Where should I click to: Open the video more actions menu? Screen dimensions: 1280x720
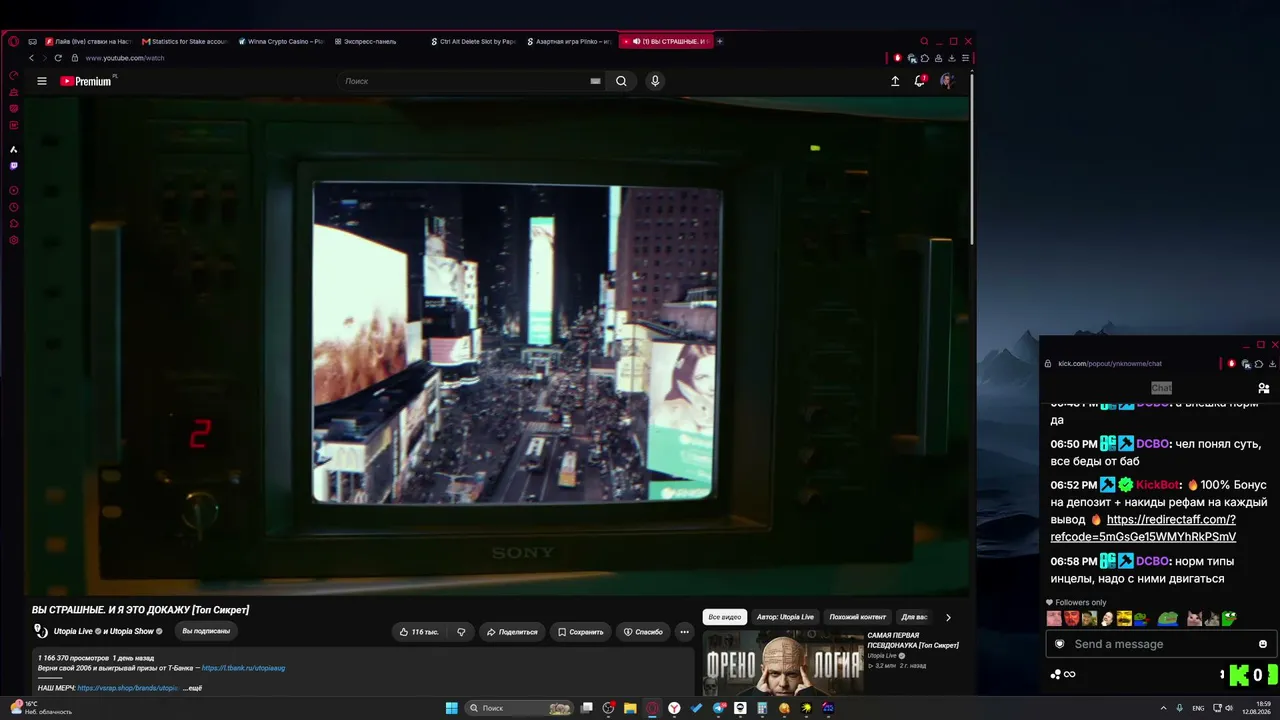tap(684, 632)
